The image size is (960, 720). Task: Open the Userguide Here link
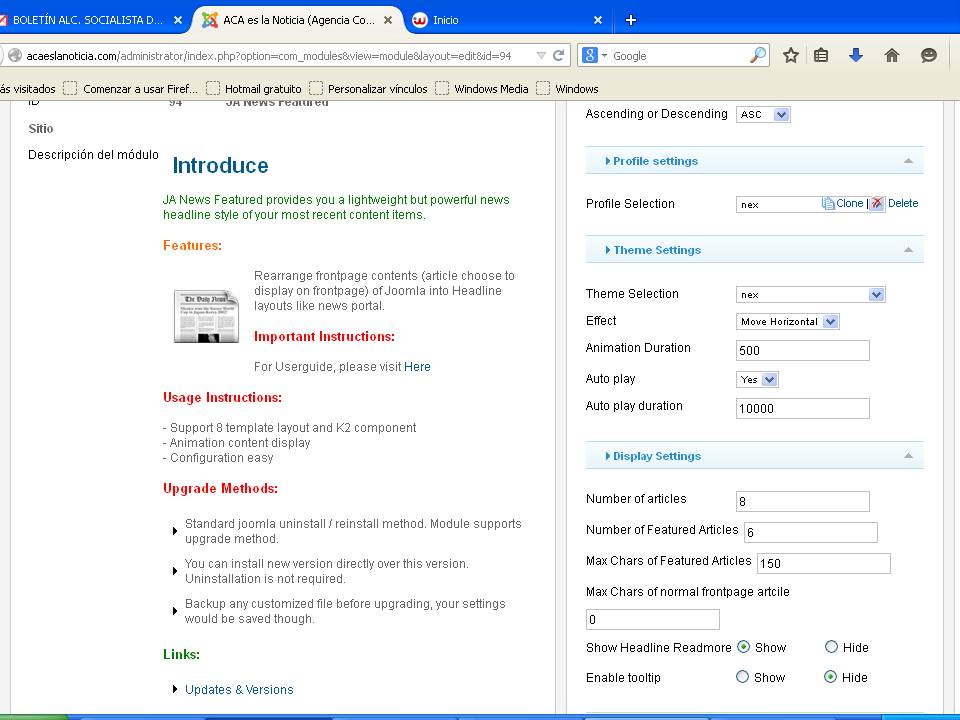point(417,367)
